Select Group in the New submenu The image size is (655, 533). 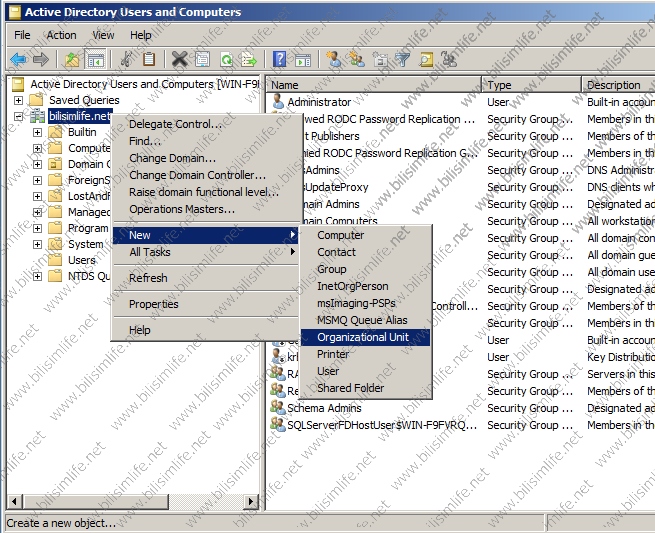(365, 269)
